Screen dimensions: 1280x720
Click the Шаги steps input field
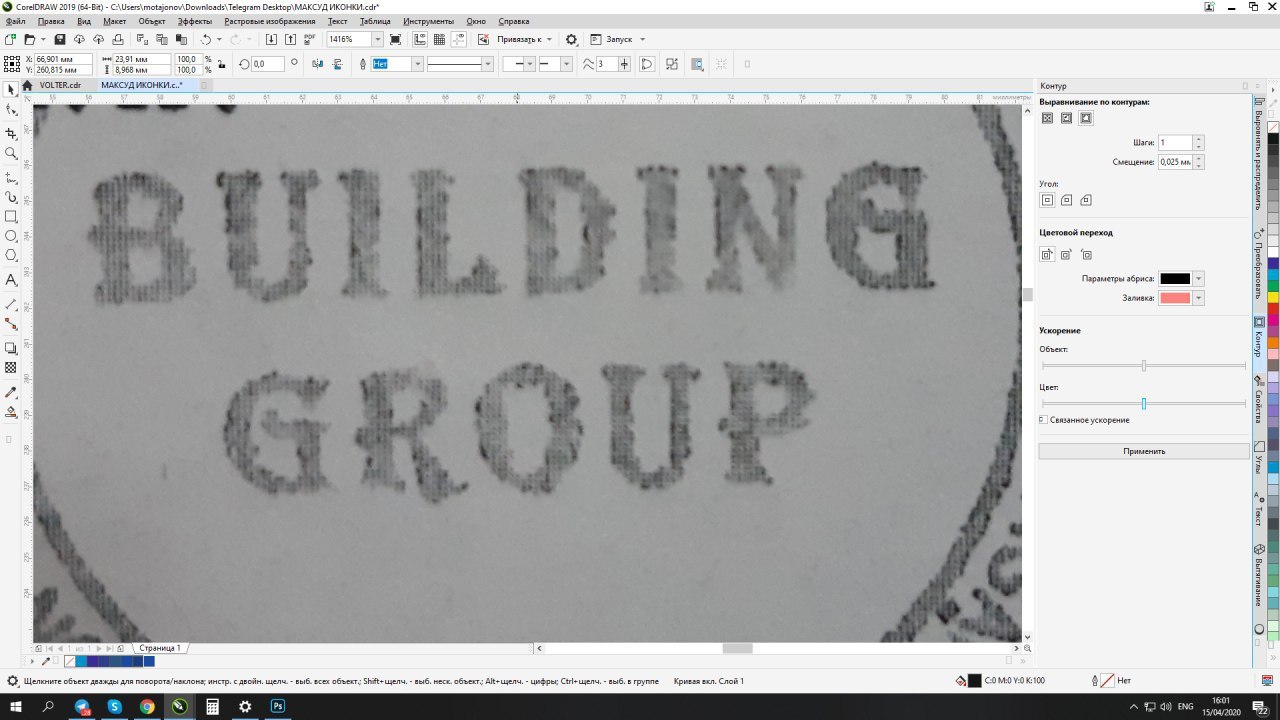click(1176, 143)
